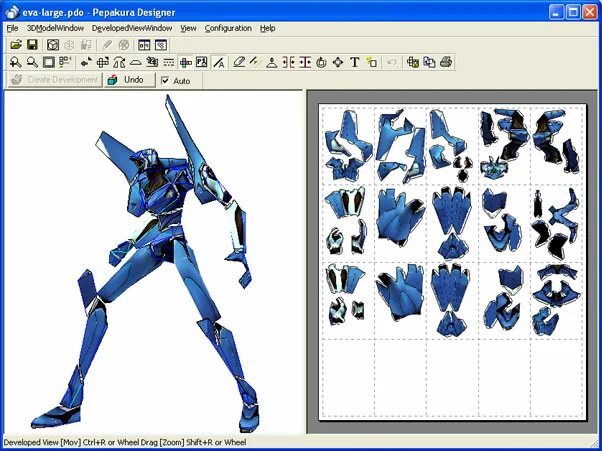Open the Help menu

[267, 28]
